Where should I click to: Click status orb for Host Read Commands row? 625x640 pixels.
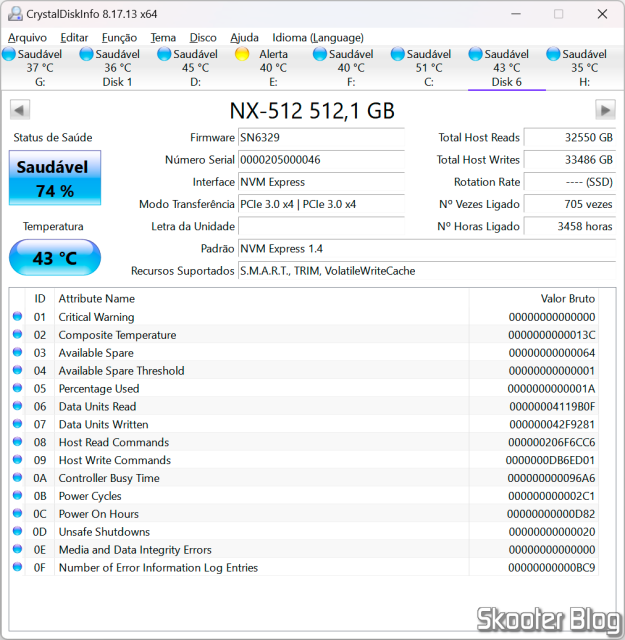tap(17, 442)
